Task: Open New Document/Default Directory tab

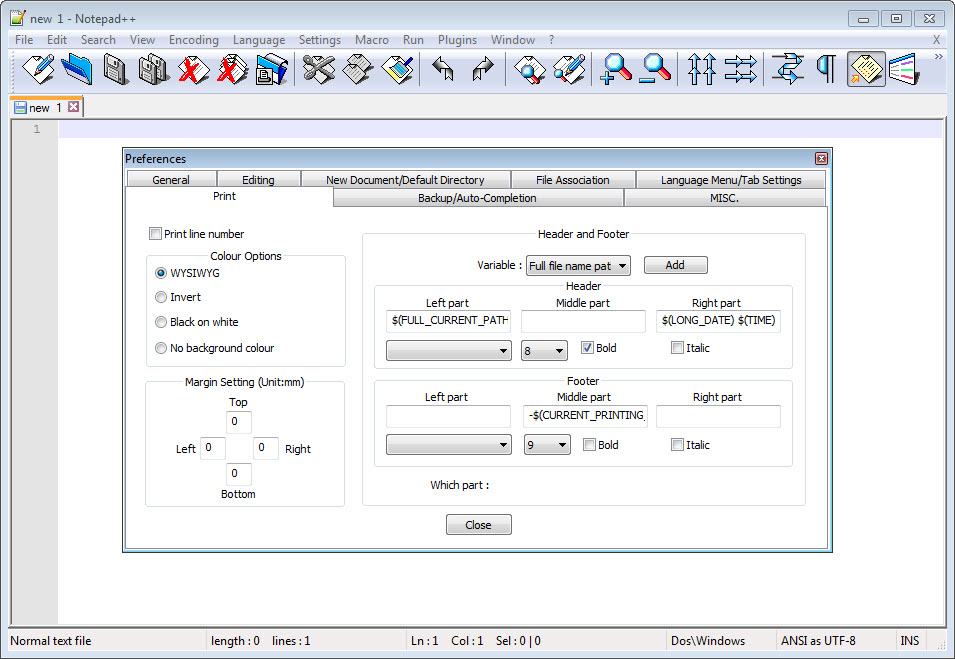Action: tap(405, 180)
